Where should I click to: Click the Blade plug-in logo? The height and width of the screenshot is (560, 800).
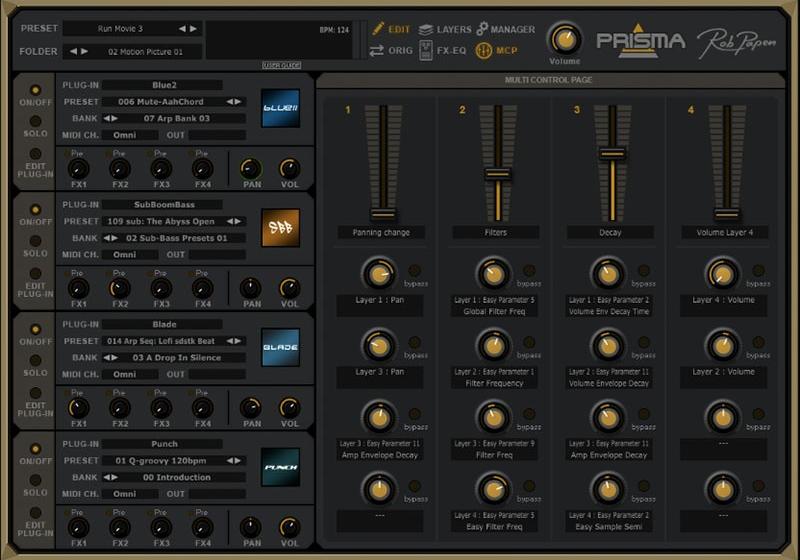[280, 348]
